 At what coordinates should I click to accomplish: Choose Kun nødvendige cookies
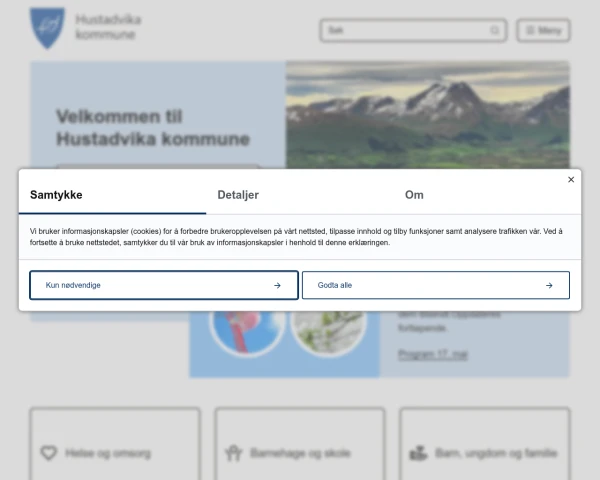click(164, 285)
